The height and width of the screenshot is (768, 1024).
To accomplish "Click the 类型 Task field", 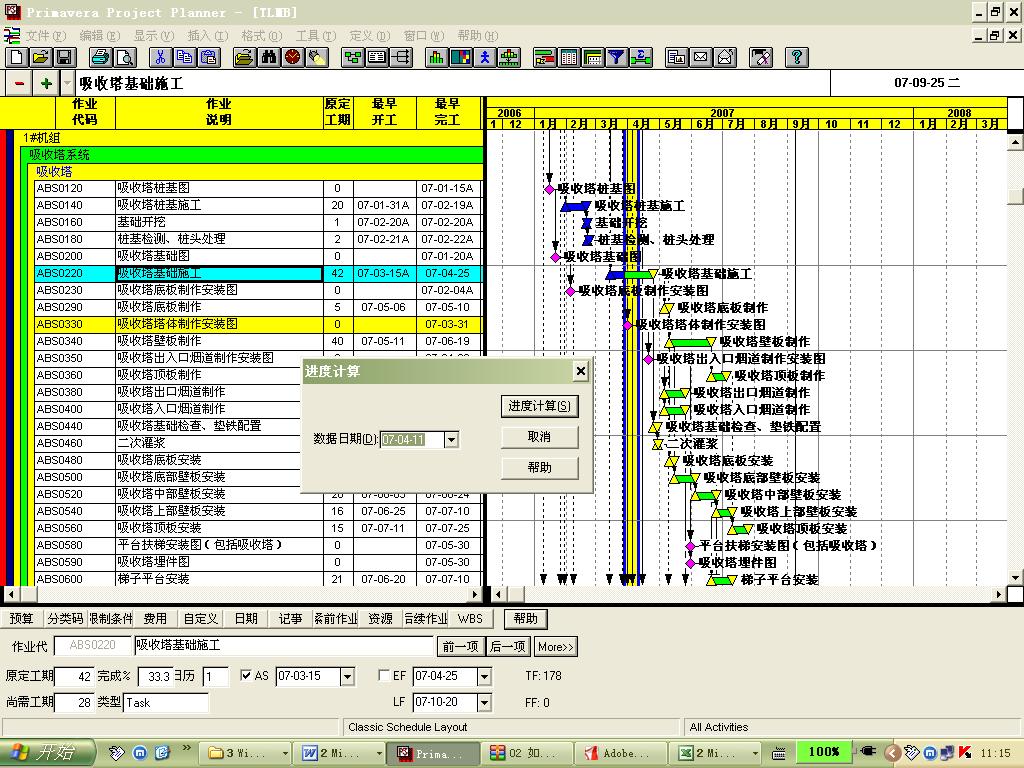I will tap(166, 703).
